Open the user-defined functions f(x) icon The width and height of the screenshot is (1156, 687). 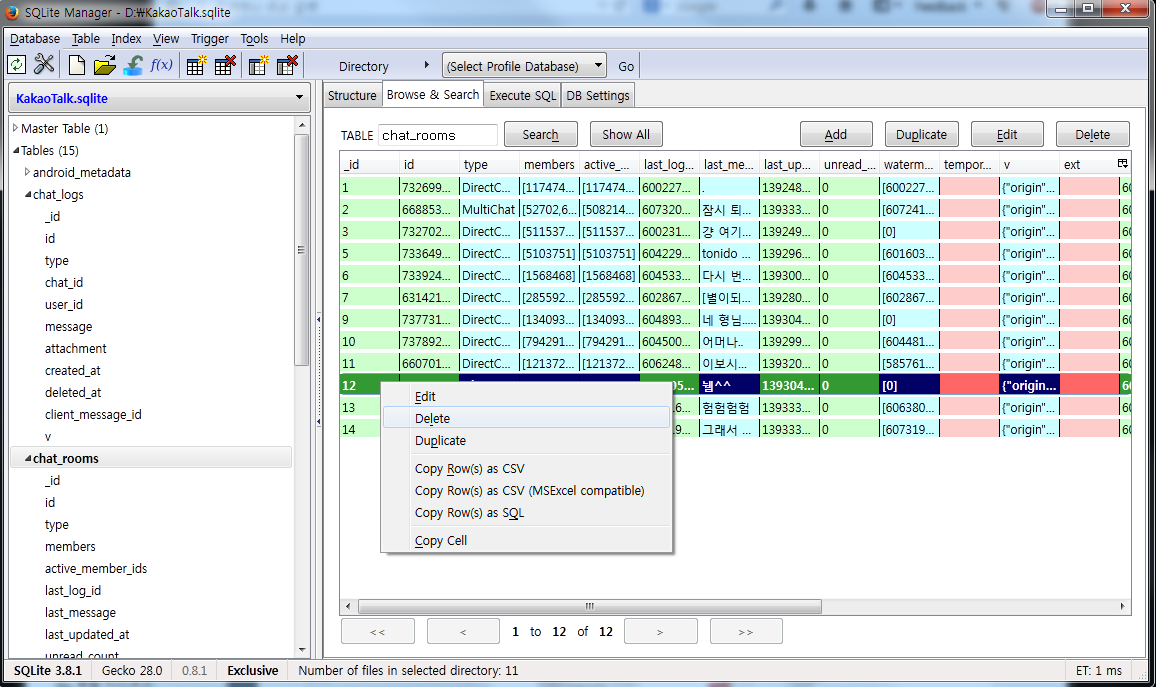tap(161, 65)
